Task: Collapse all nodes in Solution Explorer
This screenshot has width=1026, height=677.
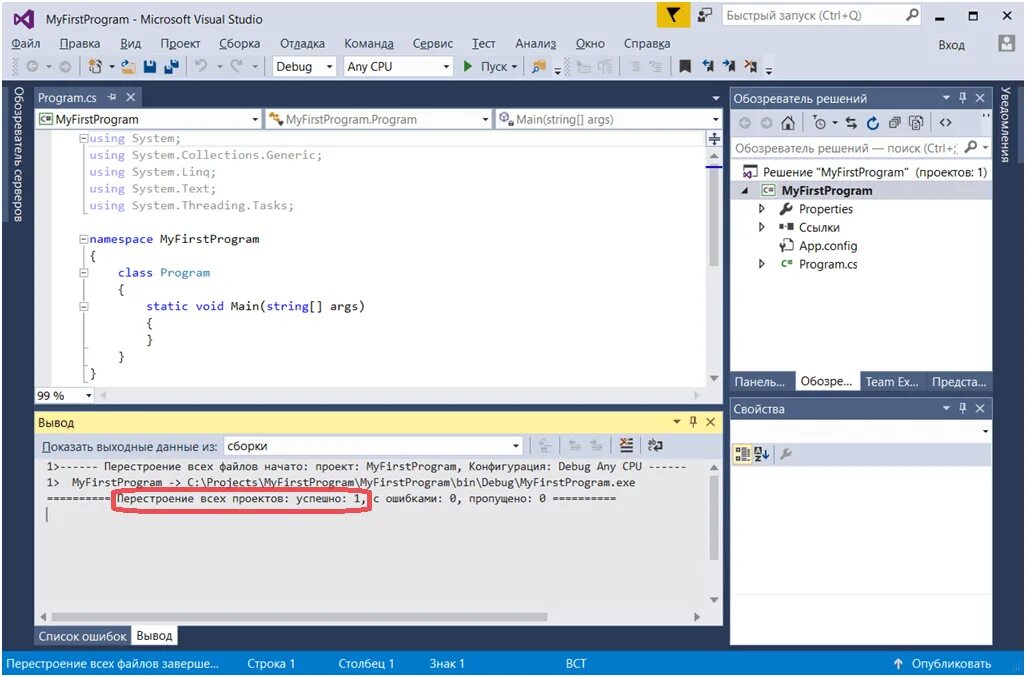Action: [894, 123]
